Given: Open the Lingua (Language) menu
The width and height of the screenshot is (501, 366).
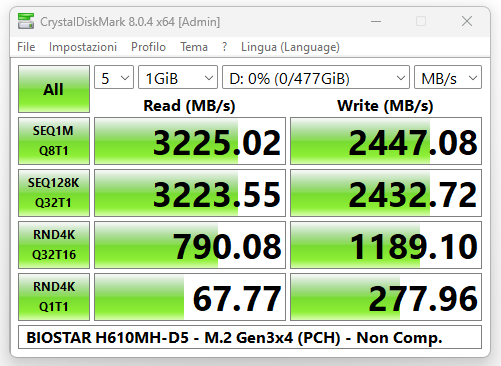Looking at the screenshot, I should click(x=290, y=47).
